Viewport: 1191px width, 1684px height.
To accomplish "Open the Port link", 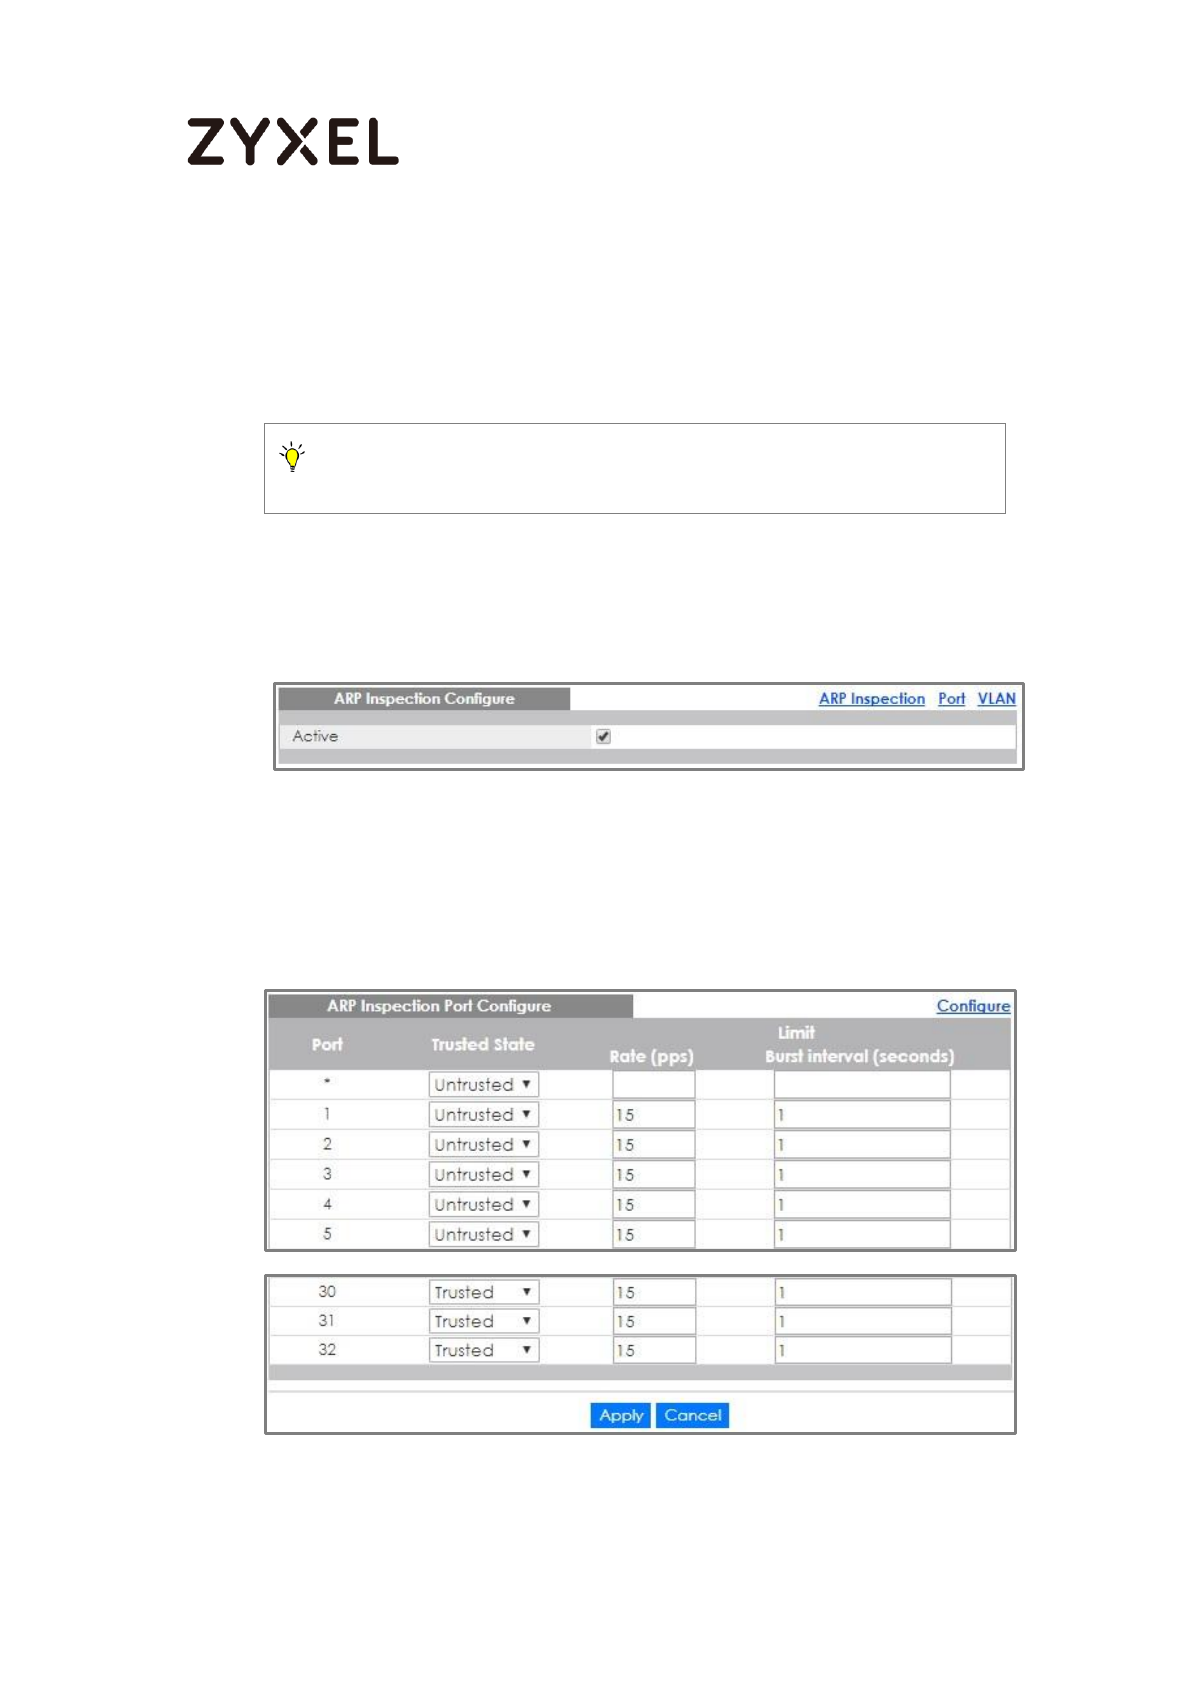I will (x=951, y=699).
